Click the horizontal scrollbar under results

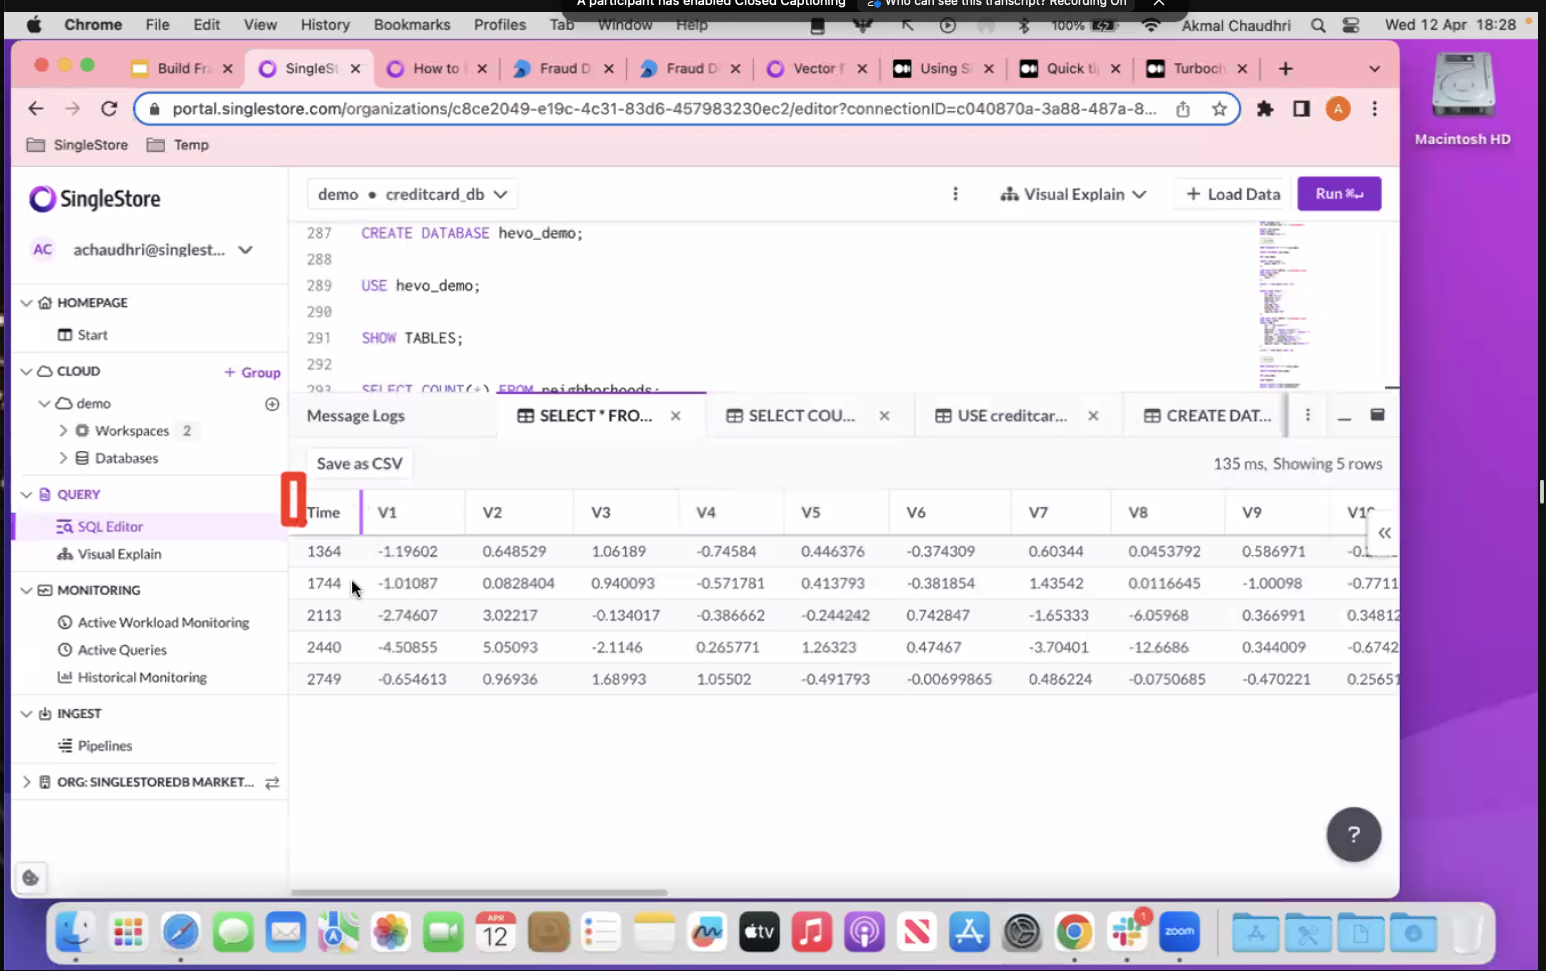(479, 892)
